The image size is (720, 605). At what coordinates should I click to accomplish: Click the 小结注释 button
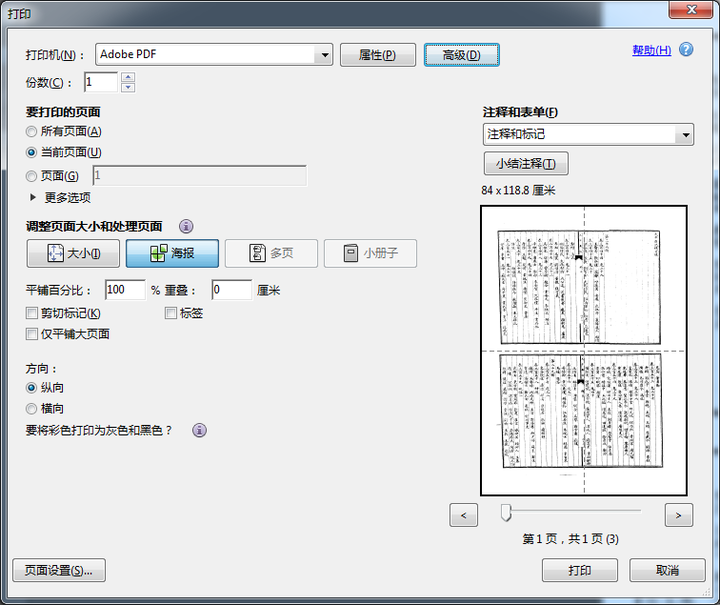(x=526, y=163)
